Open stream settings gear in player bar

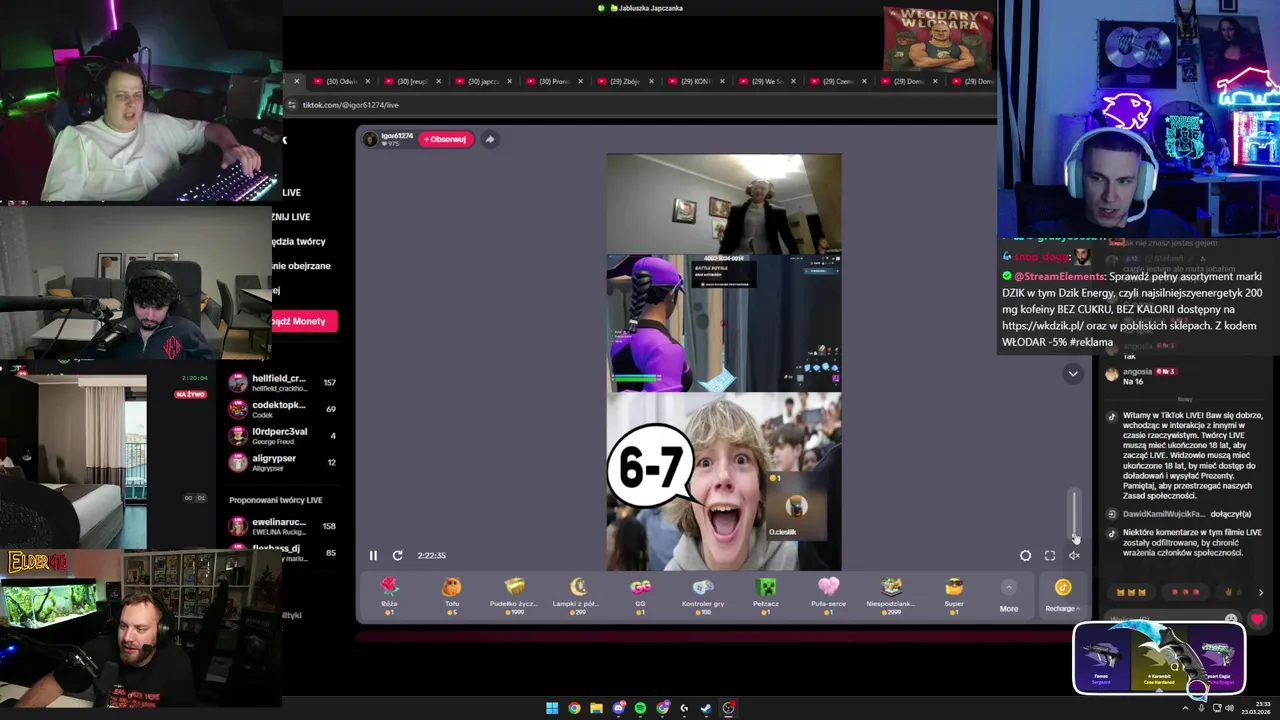[1025, 555]
